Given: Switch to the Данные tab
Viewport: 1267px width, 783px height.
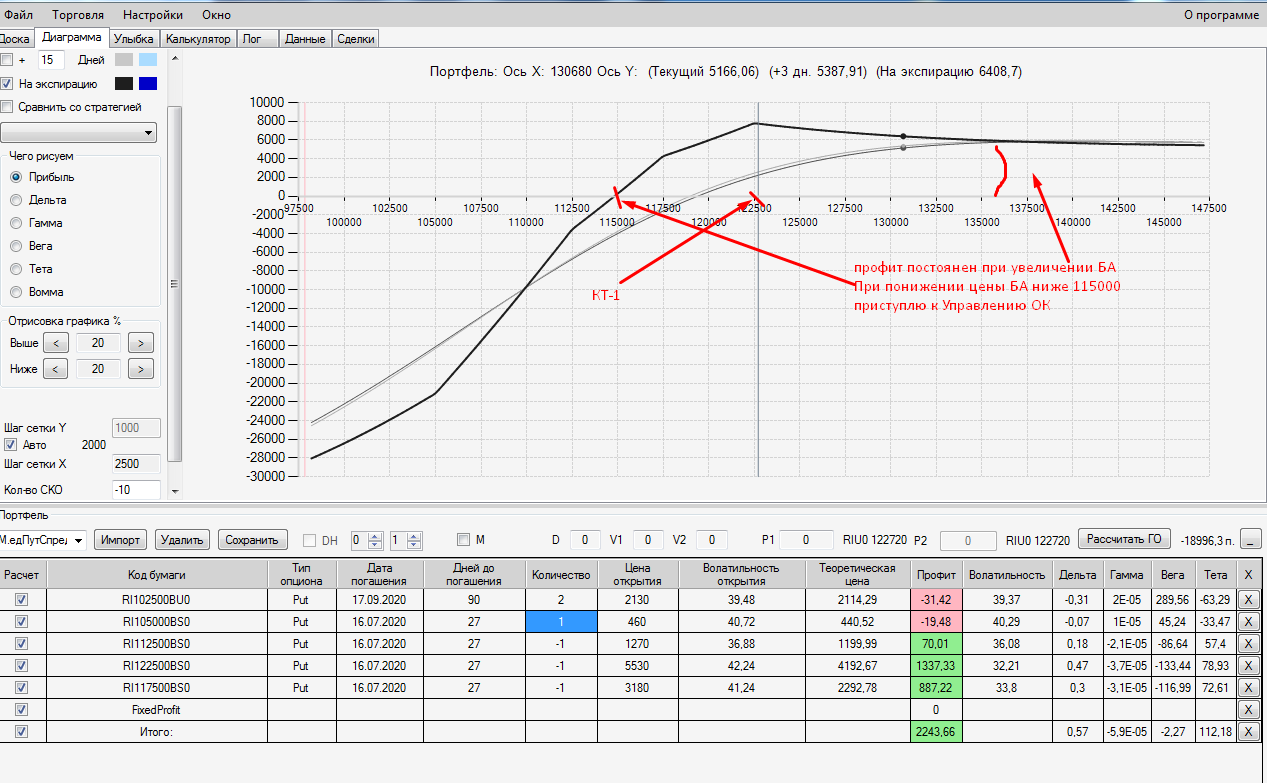Looking at the screenshot, I should coord(305,39).
